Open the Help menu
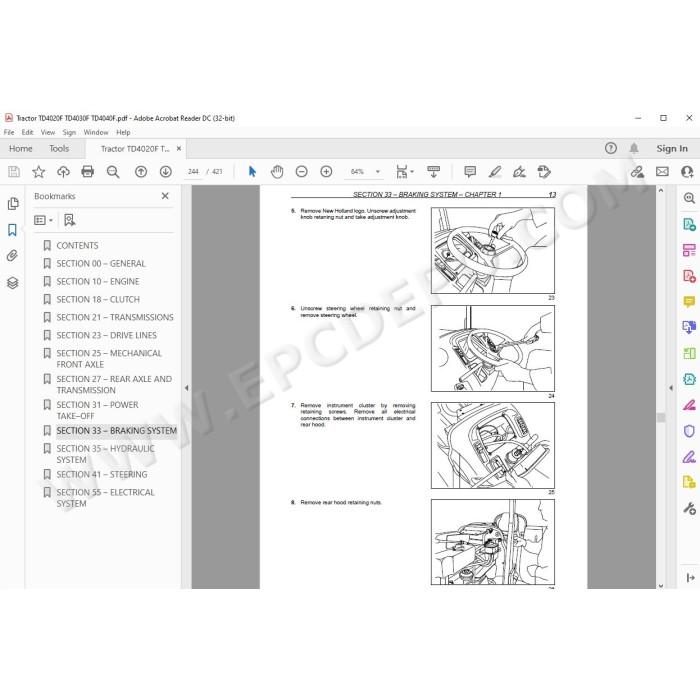The width and height of the screenshot is (700, 700). [123, 133]
